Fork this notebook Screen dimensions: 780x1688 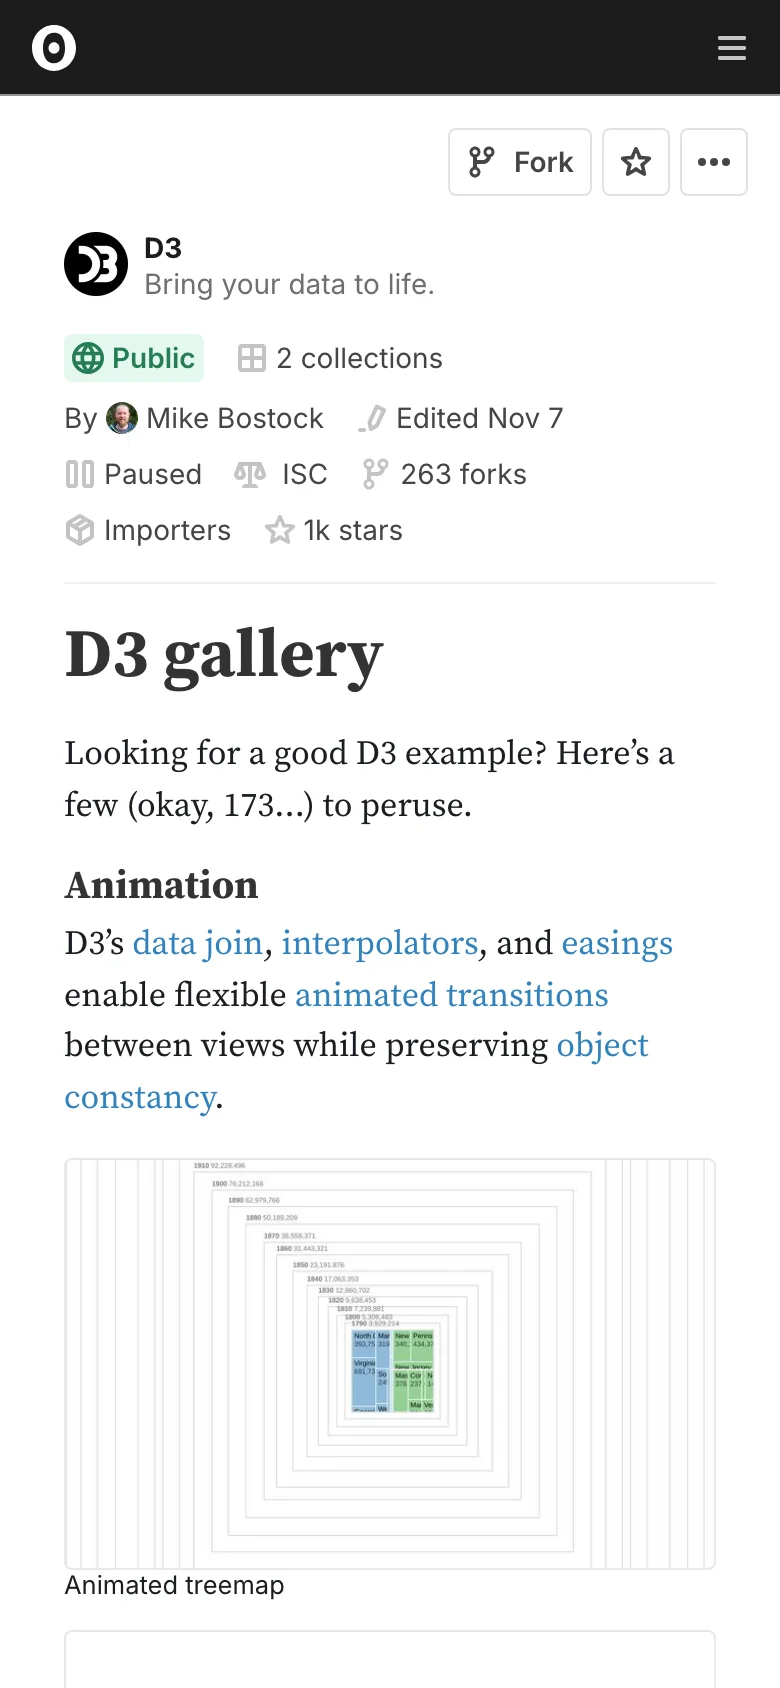pos(520,162)
